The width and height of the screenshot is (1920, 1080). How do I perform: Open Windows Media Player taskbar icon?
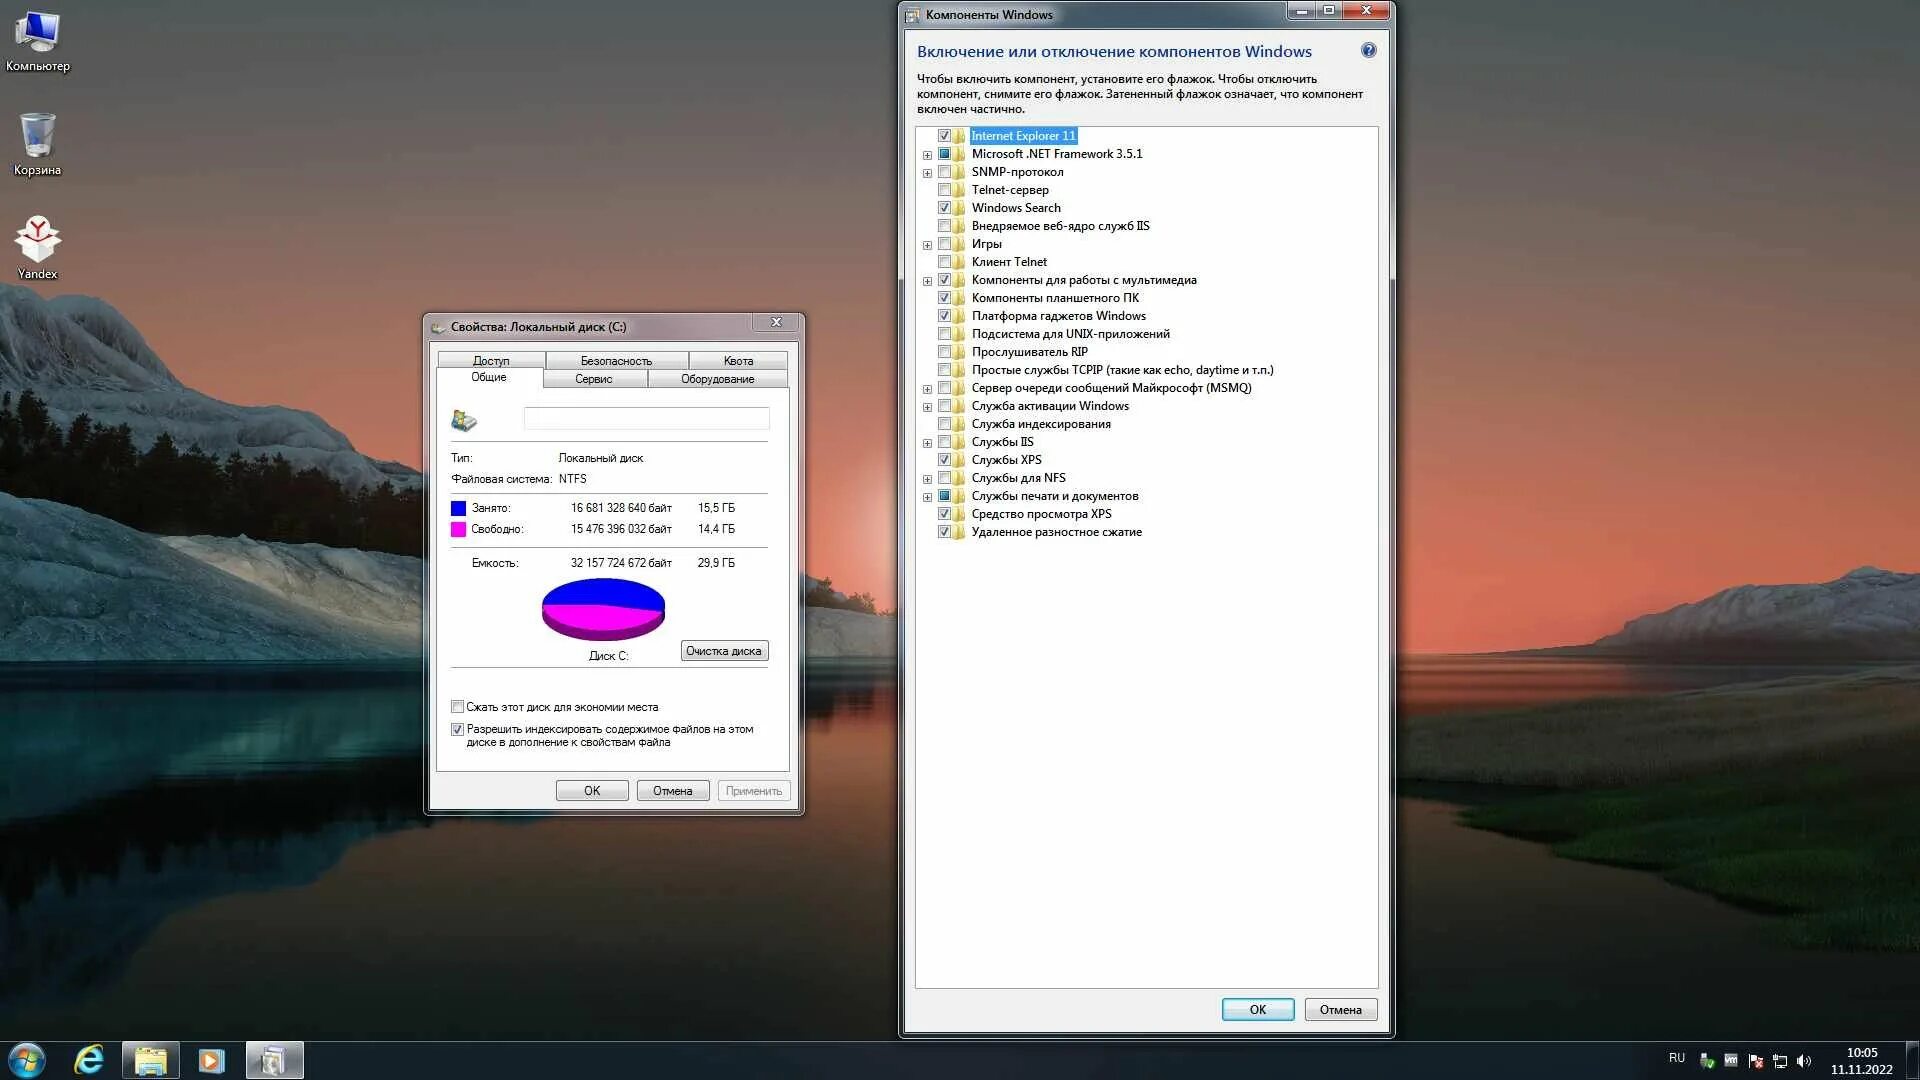(x=211, y=1060)
